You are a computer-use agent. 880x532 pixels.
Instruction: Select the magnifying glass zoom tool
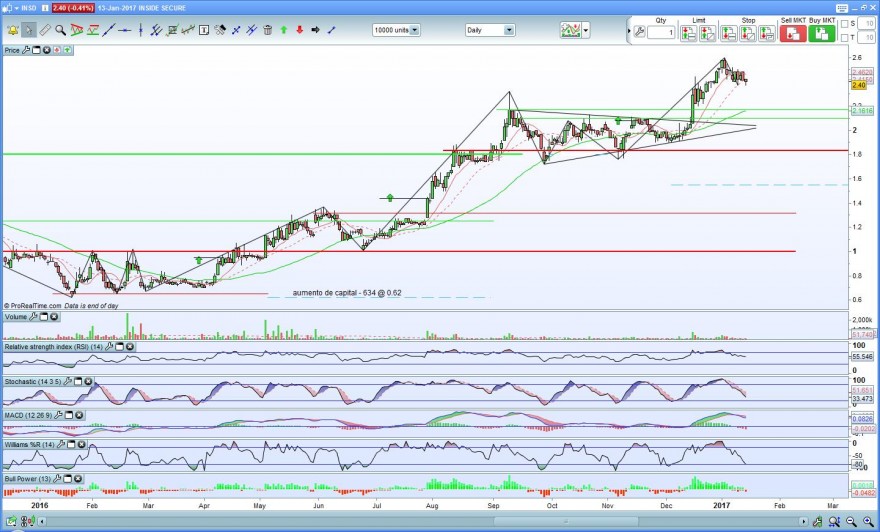[x=60, y=30]
